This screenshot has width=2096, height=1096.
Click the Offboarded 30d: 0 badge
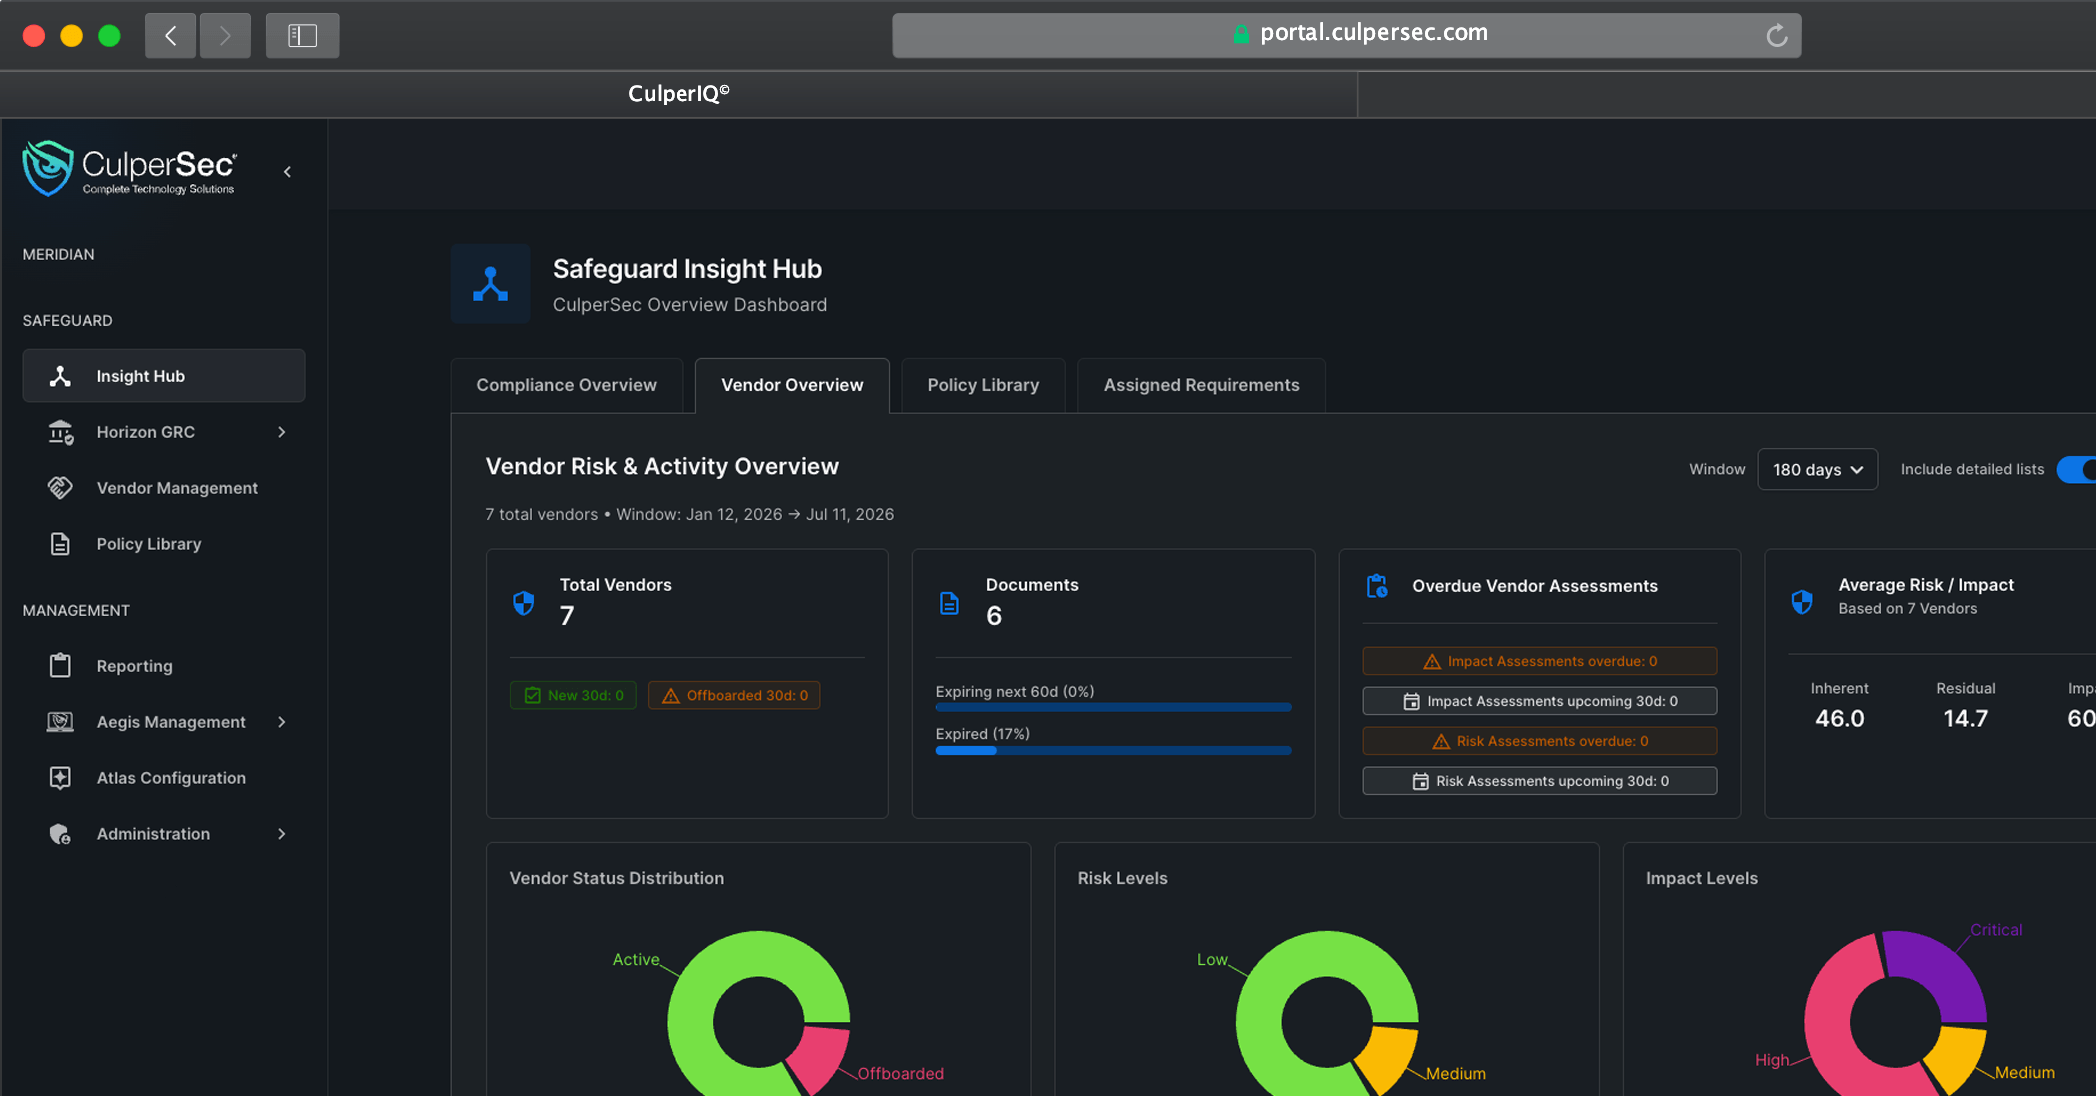click(734, 695)
